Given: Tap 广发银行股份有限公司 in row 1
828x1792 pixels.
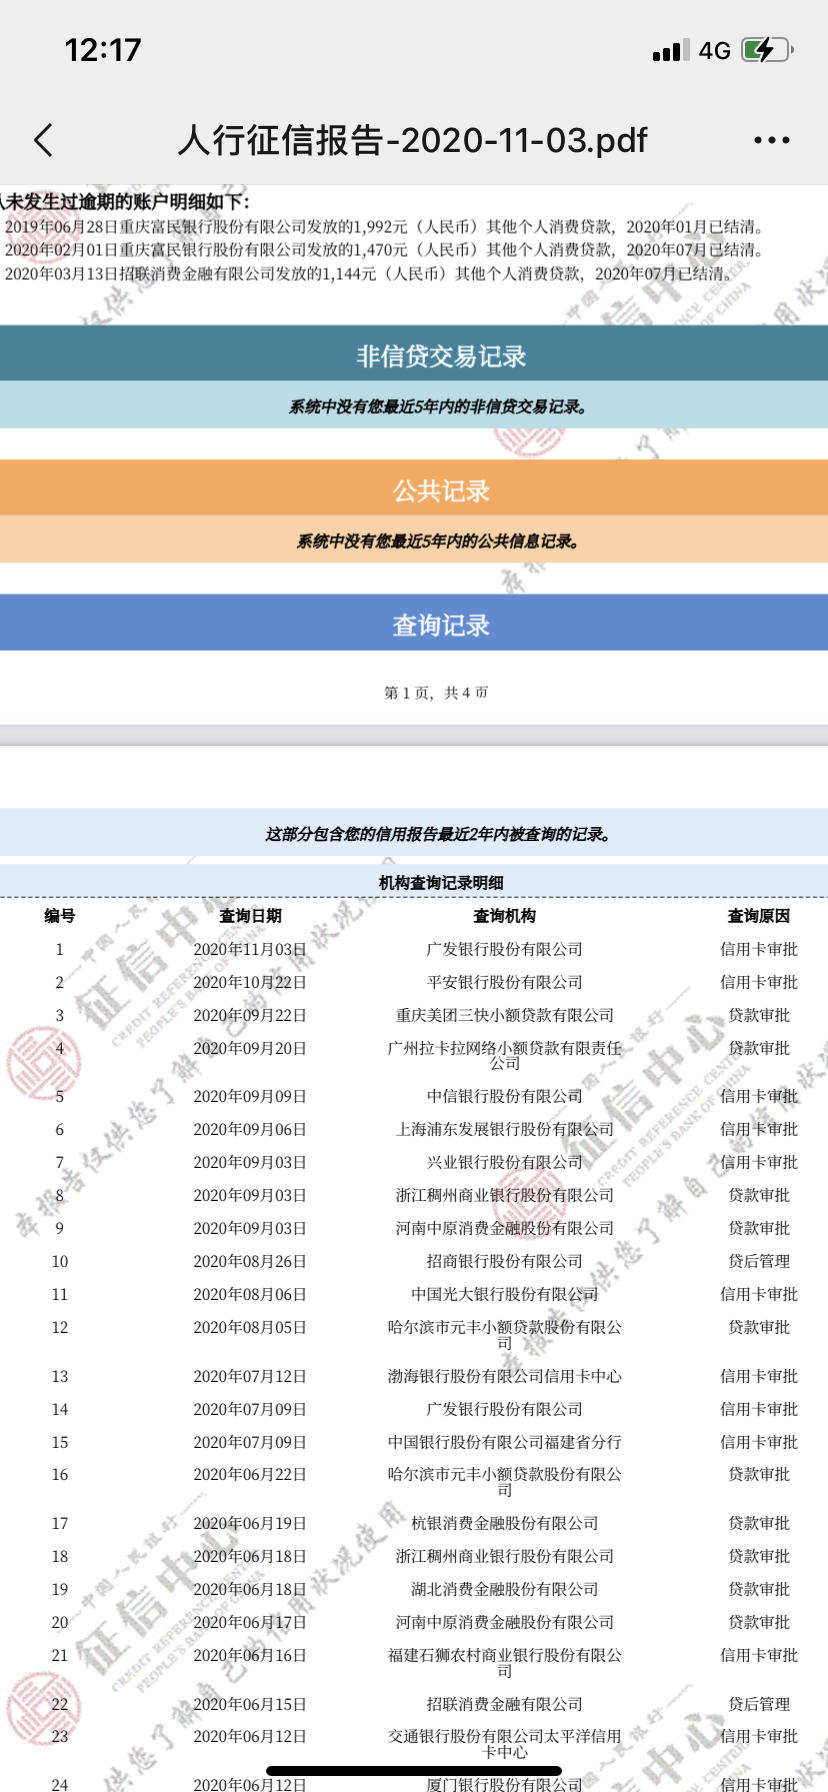Looking at the screenshot, I should point(505,949).
